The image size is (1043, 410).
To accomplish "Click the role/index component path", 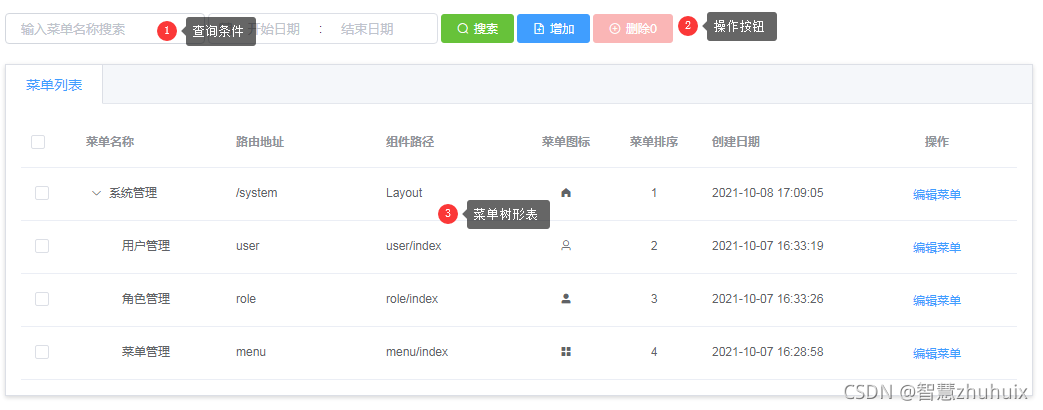I will coord(412,299).
